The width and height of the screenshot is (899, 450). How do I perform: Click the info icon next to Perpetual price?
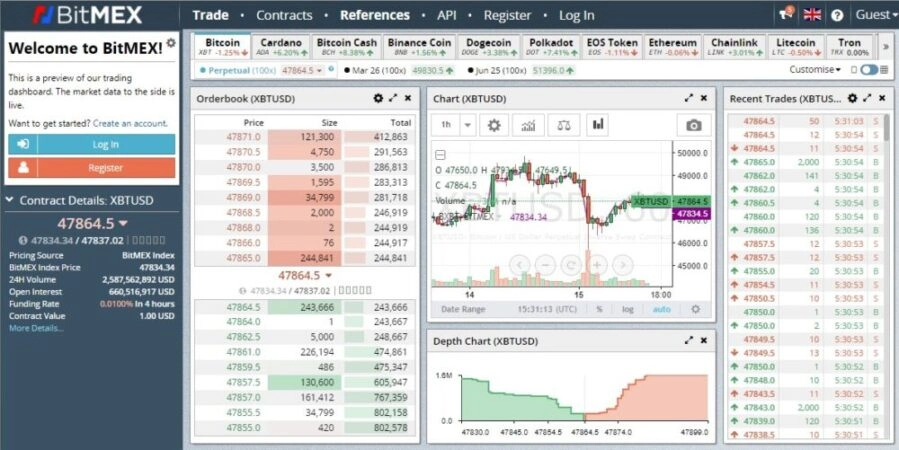pyautogui.click(x=331, y=69)
